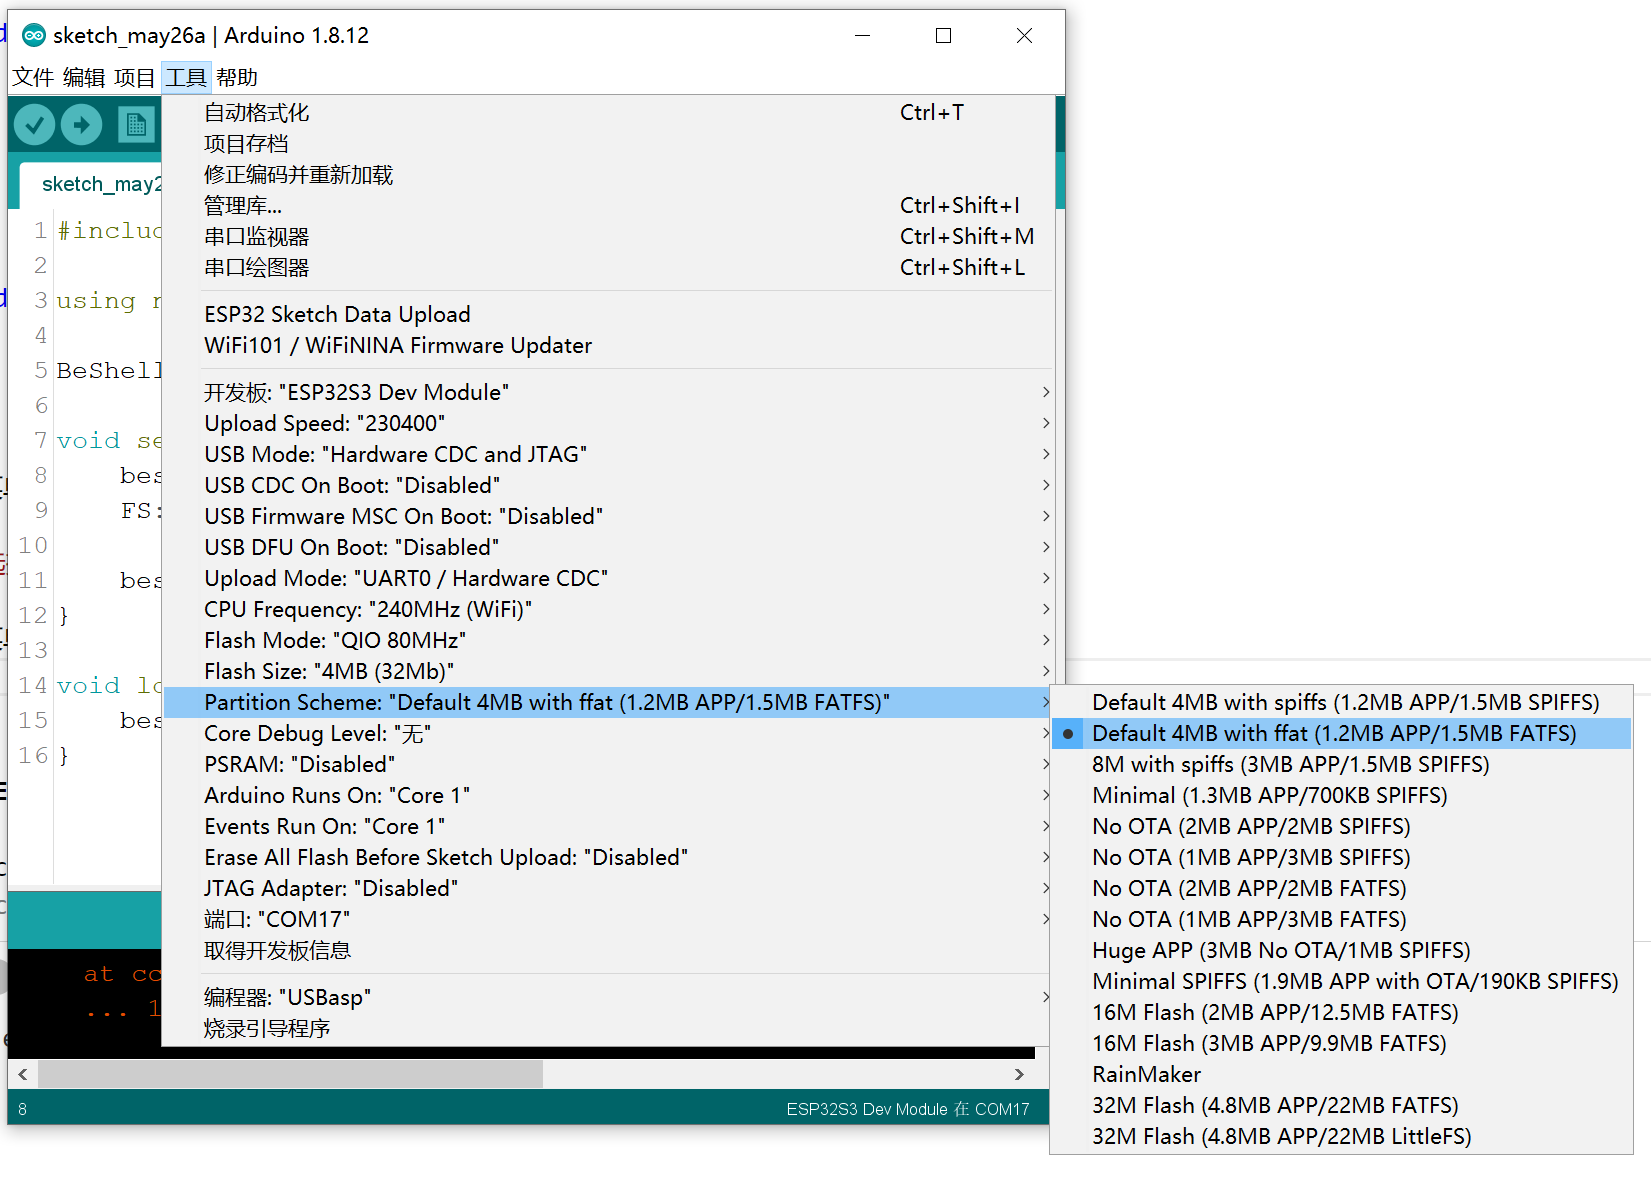This screenshot has height=1177, width=1651.
Task: Open 管理库... from the menu
Action: click(608, 206)
